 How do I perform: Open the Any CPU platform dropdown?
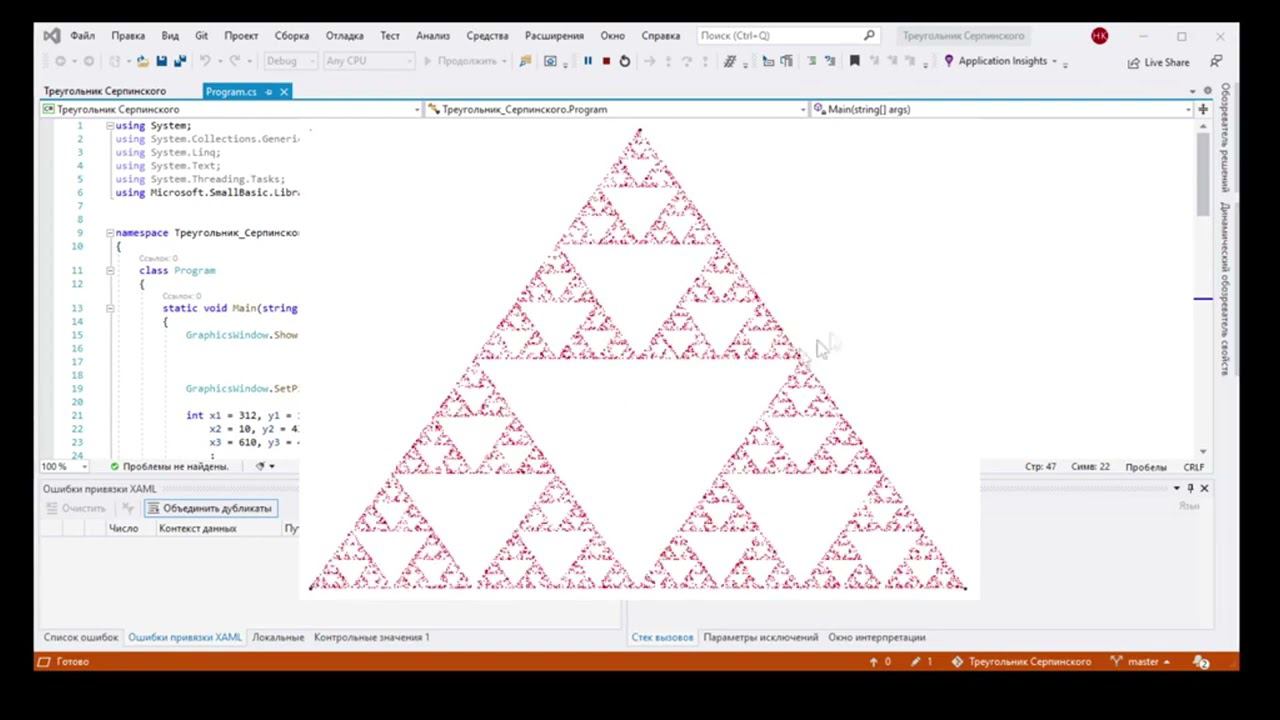[368, 61]
